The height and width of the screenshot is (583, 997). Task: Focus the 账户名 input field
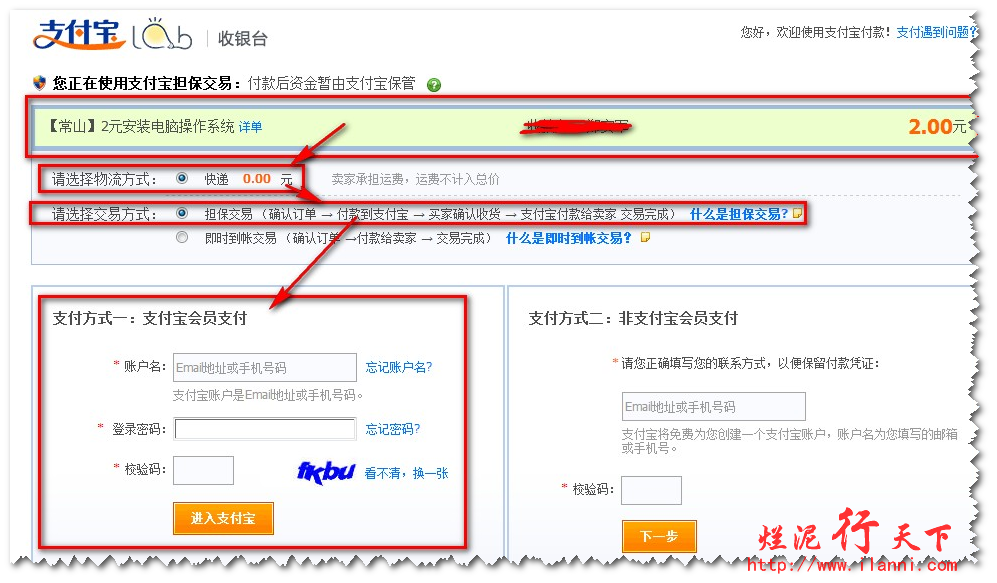(x=265, y=367)
